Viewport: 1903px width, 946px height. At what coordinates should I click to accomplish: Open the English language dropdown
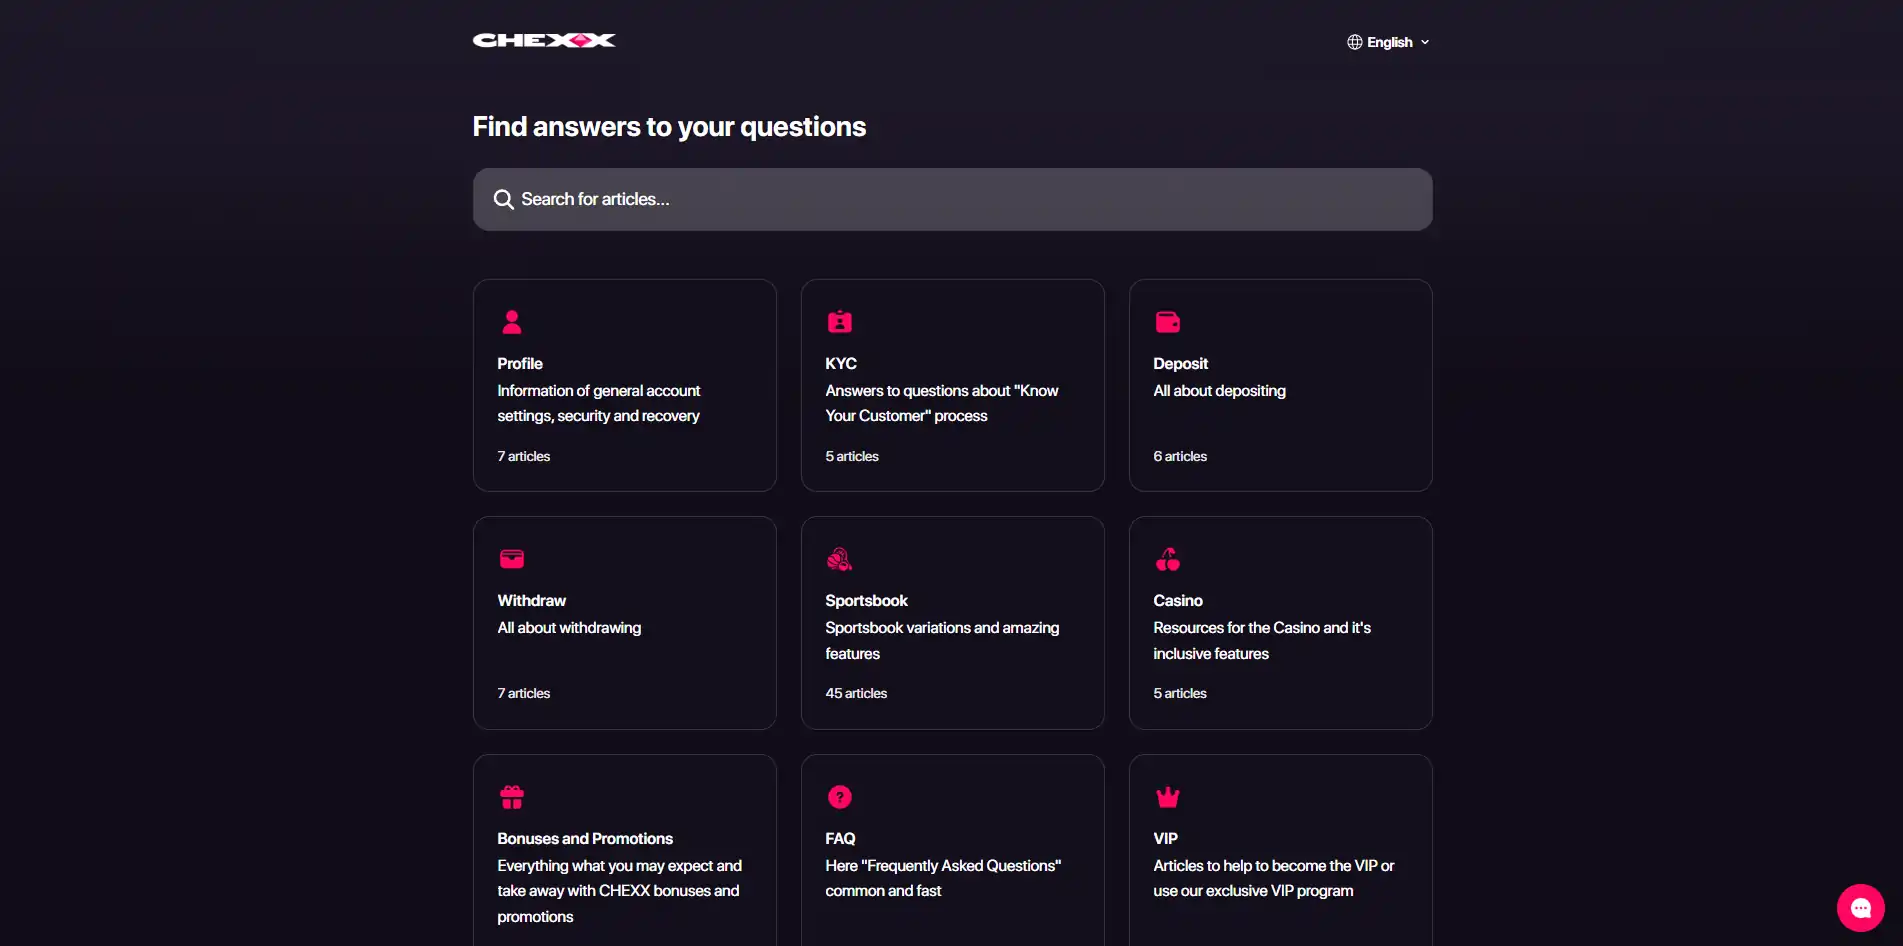click(1388, 42)
